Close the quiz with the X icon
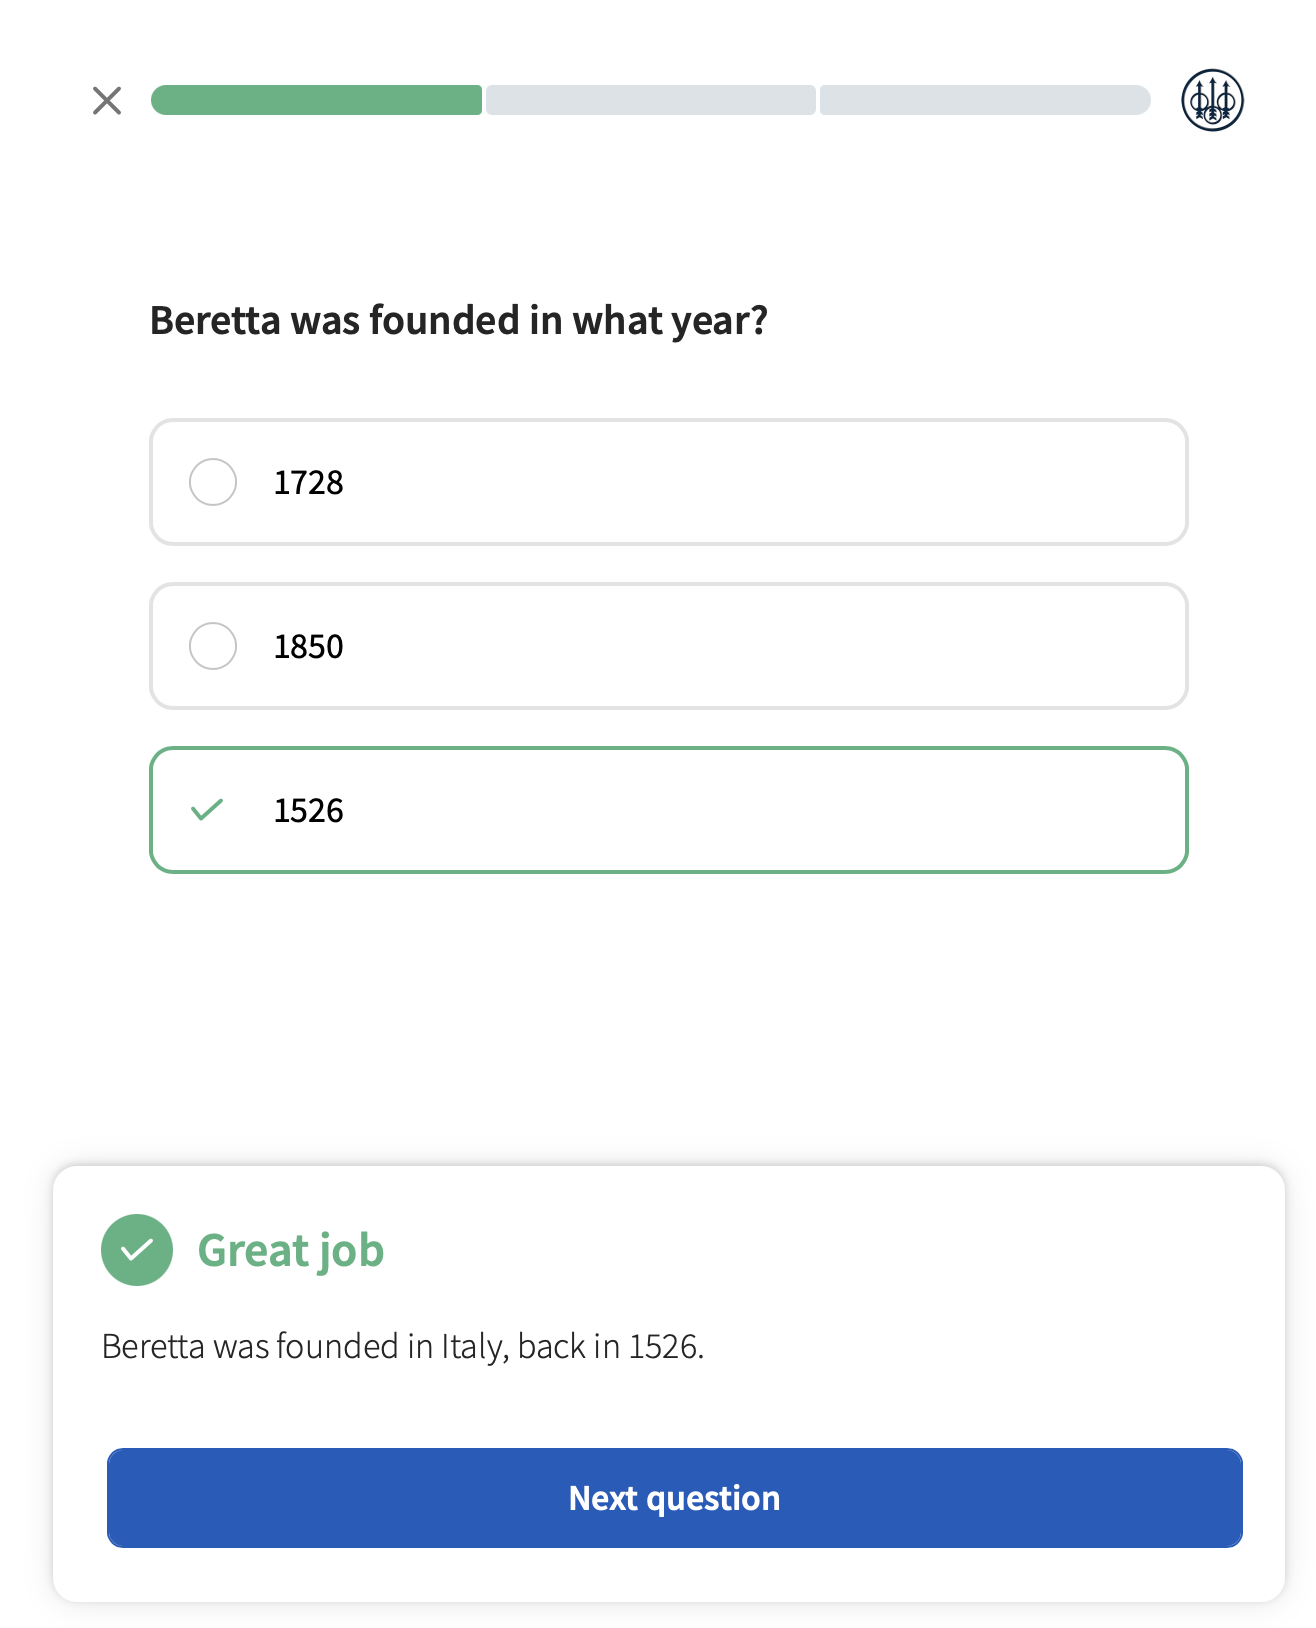The width and height of the screenshot is (1316, 1628). 107,100
